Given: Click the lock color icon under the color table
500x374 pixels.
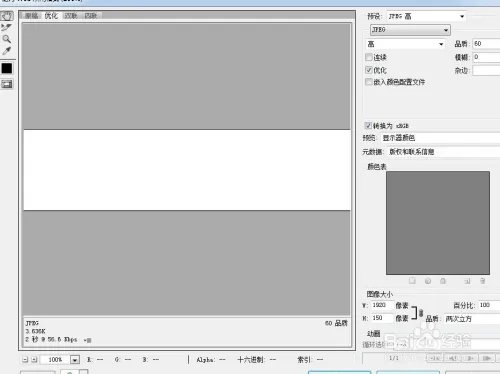Looking at the screenshot, I should [x=443, y=281].
